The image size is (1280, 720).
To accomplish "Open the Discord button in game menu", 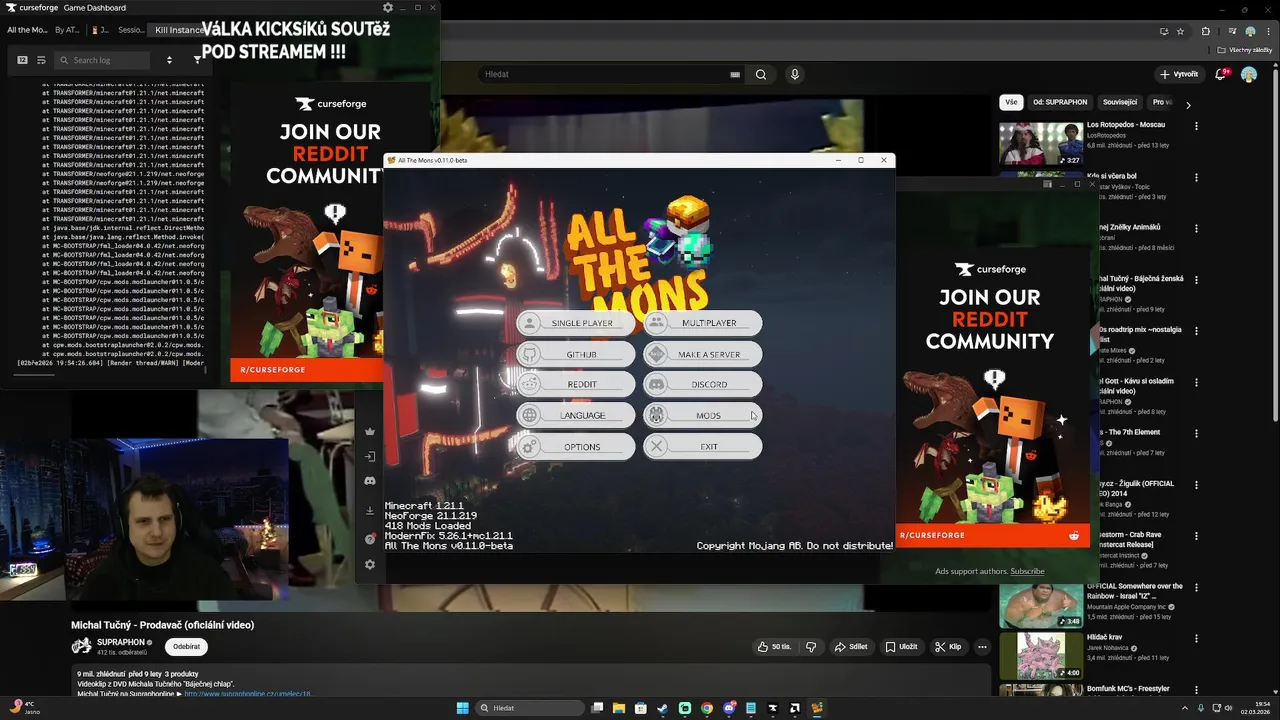I will 703,384.
